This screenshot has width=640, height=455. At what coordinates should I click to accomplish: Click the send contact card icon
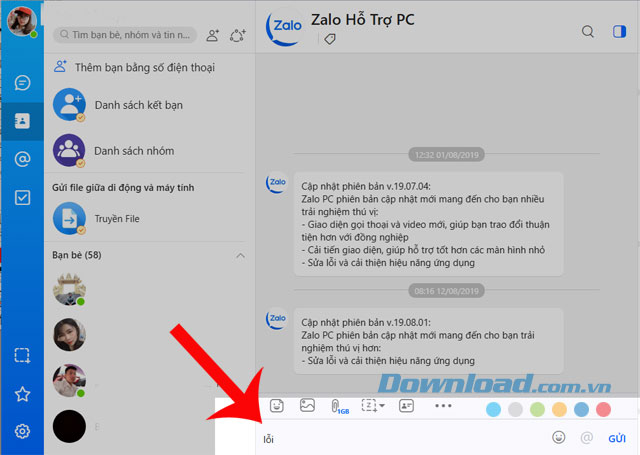coord(406,406)
